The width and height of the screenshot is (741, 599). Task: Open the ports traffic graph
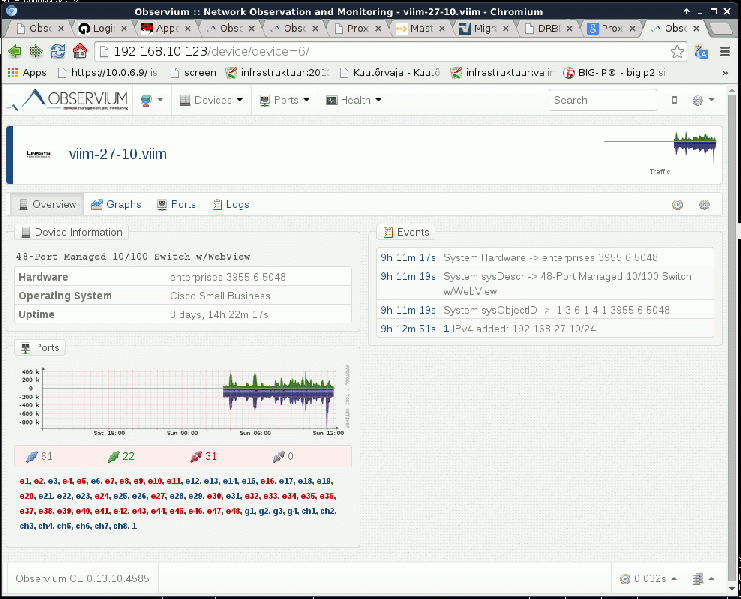point(184,400)
